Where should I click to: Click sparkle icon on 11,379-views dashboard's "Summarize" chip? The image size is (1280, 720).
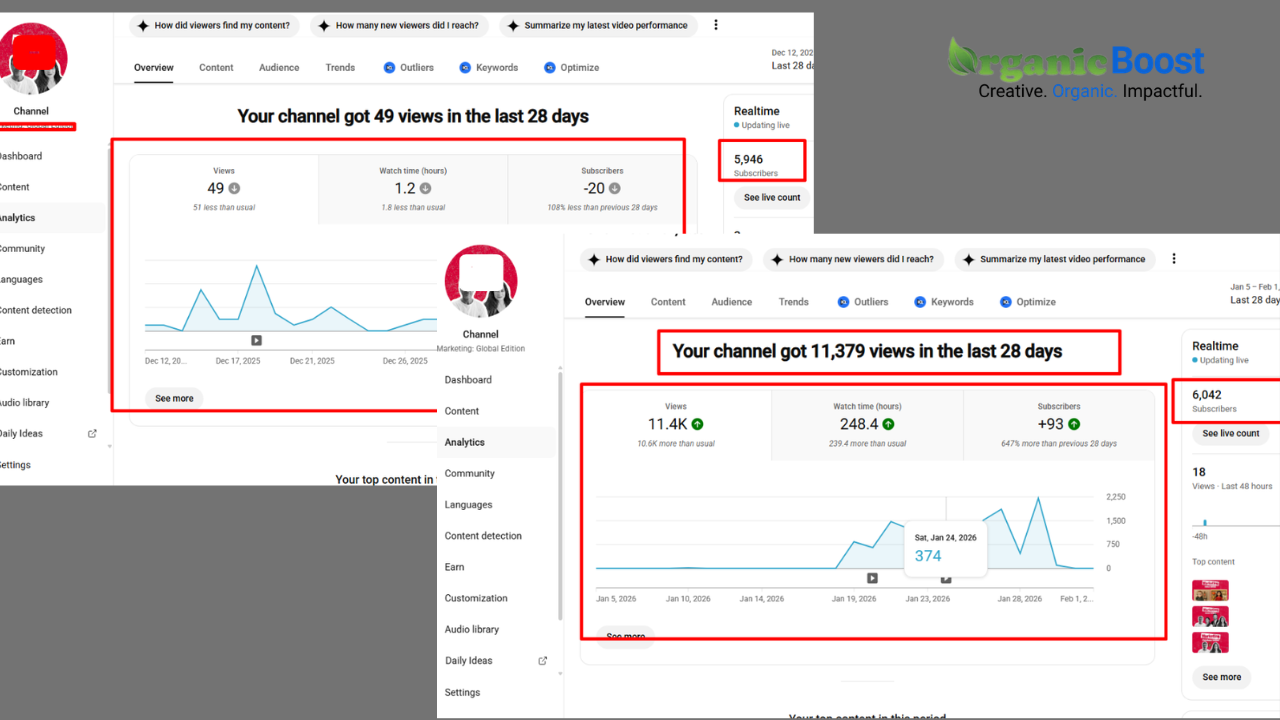(967, 259)
